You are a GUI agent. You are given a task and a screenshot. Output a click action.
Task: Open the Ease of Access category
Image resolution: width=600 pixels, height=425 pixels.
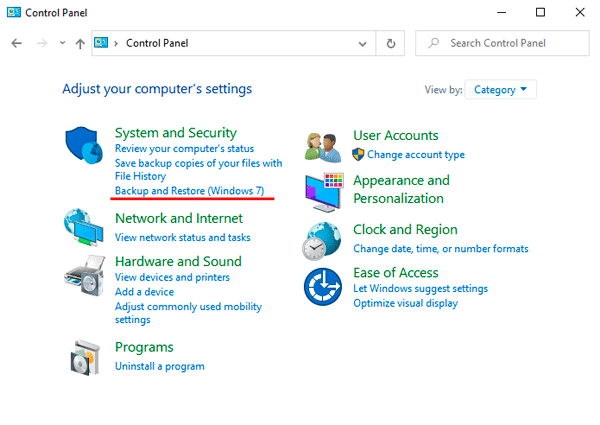tap(396, 273)
